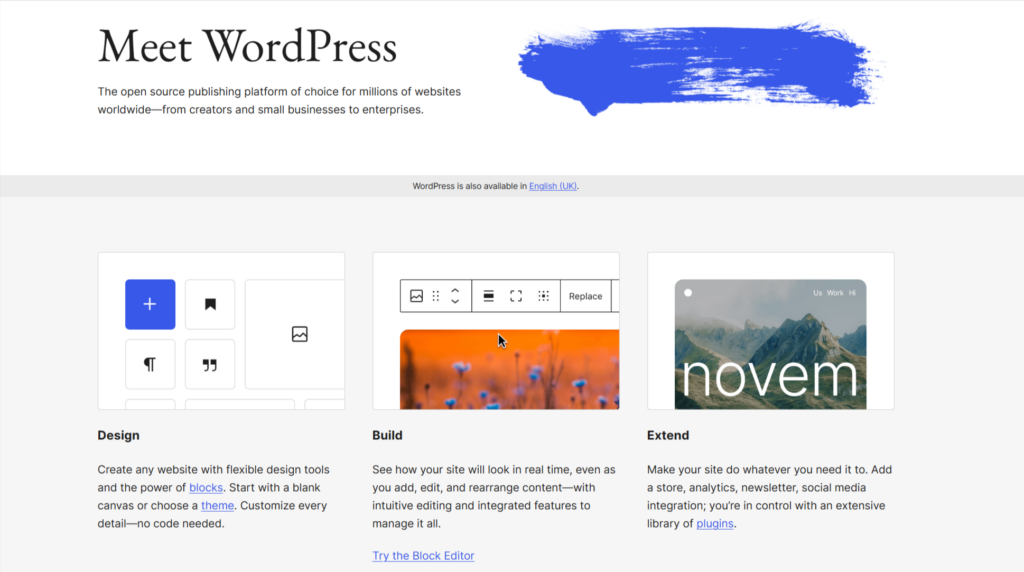Click the drag handle dots in block toolbar
The width and height of the screenshot is (1024, 572).
click(x=436, y=296)
